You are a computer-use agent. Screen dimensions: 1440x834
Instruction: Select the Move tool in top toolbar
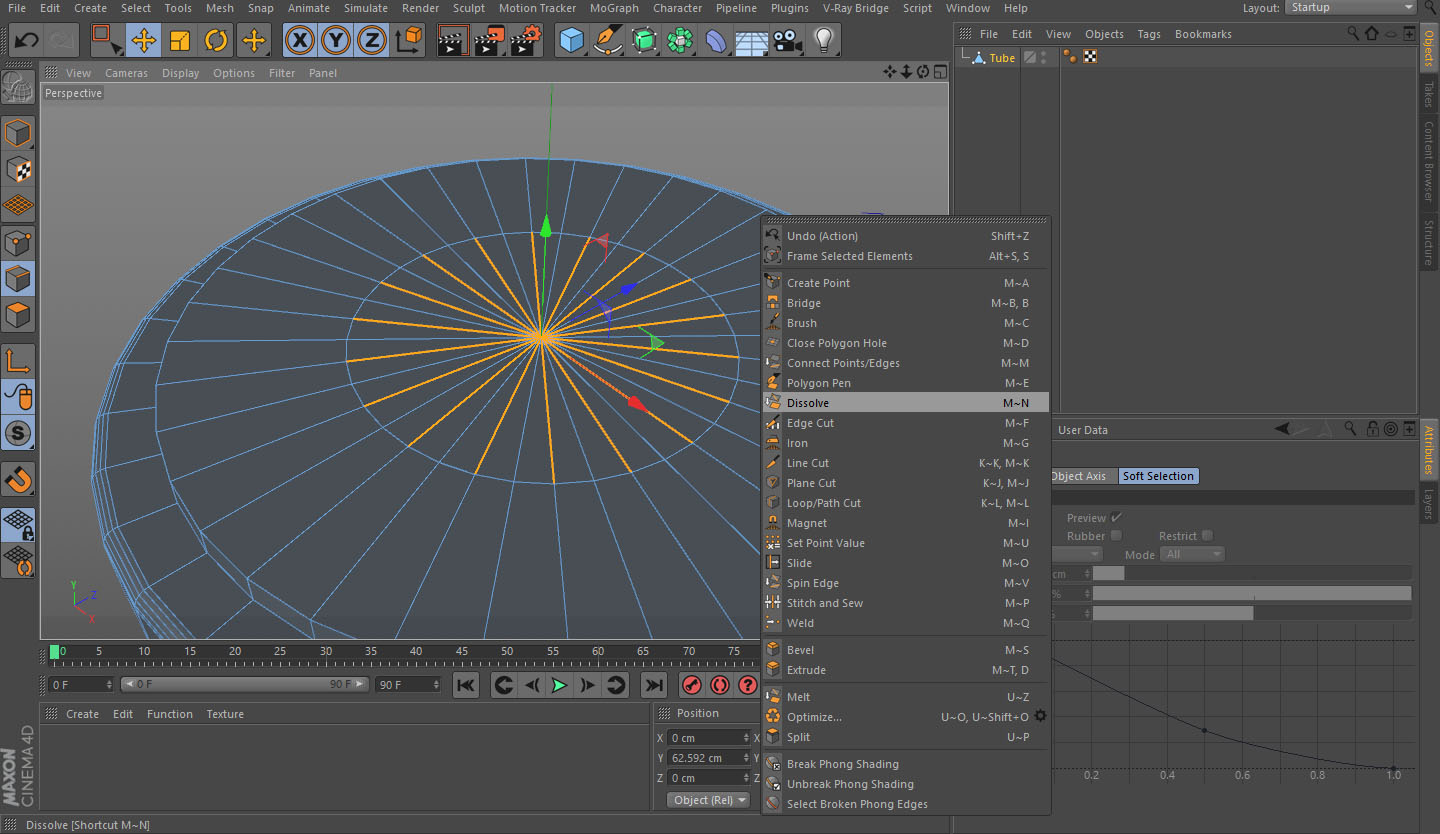coord(144,41)
